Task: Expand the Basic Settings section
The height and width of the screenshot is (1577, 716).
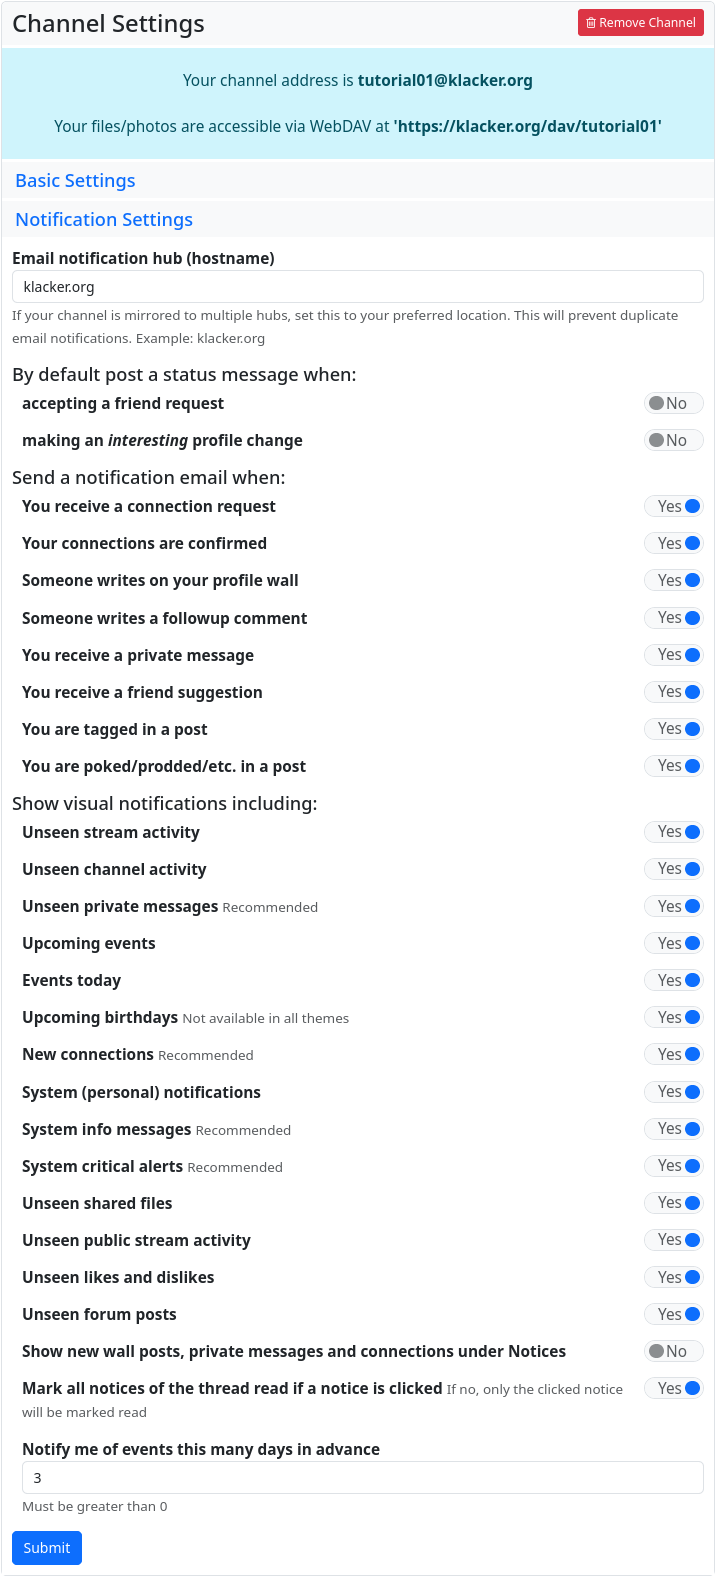Action: [x=75, y=181]
